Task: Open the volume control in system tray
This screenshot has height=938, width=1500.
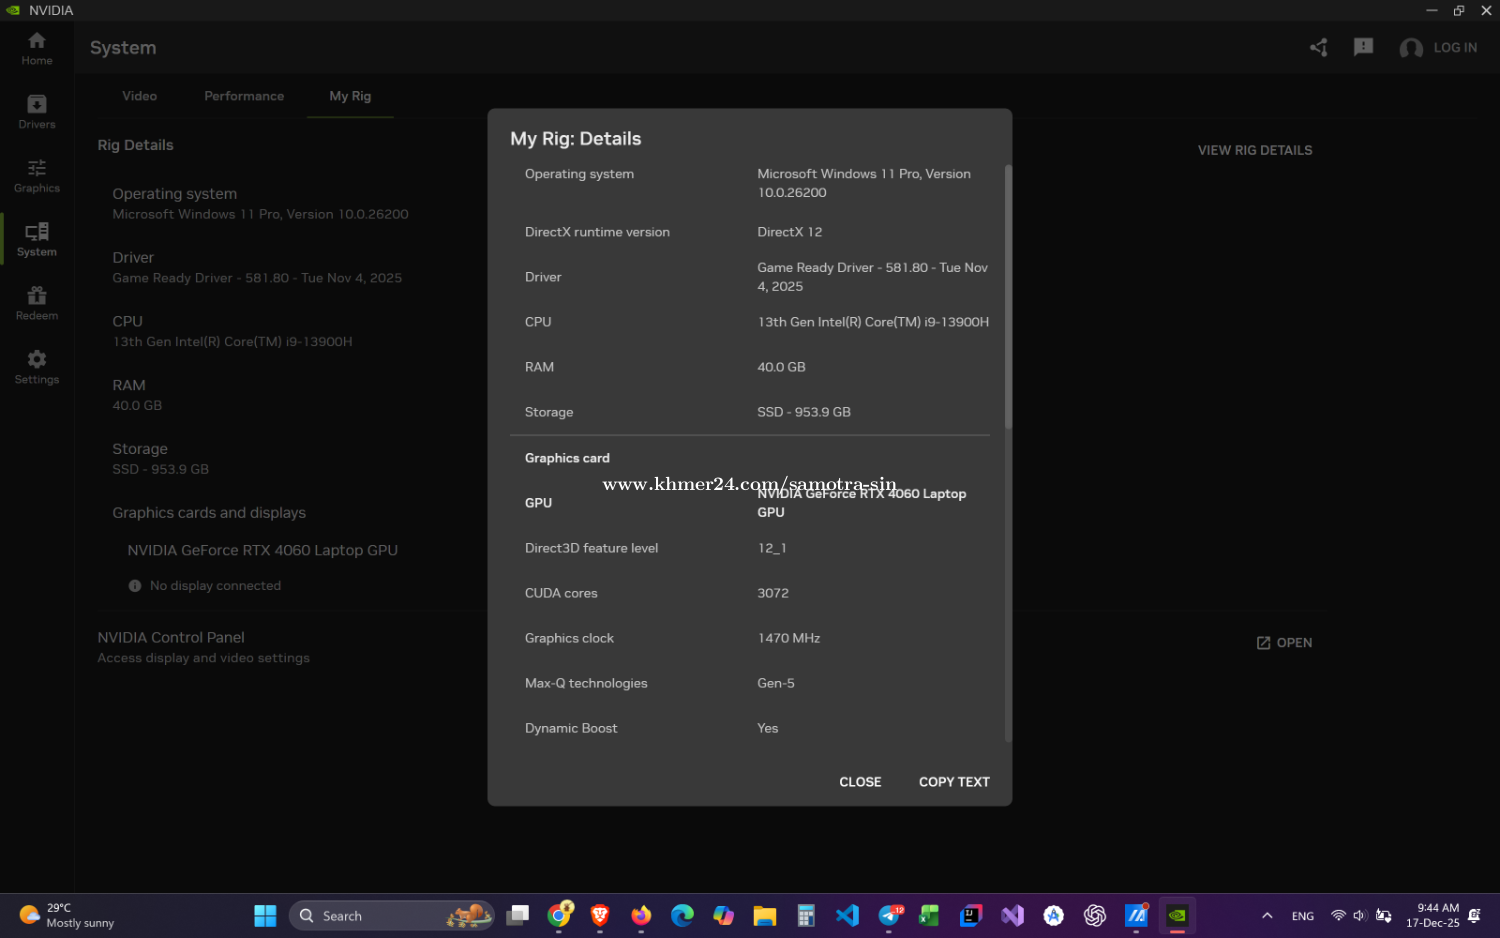Action: (1359, 916)
